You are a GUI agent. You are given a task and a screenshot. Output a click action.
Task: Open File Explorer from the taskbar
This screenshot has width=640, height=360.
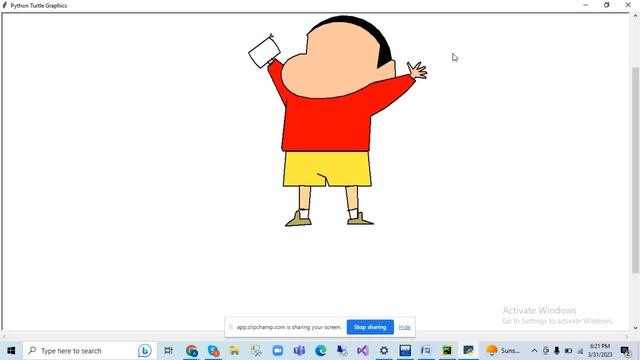tap(234, 351)
